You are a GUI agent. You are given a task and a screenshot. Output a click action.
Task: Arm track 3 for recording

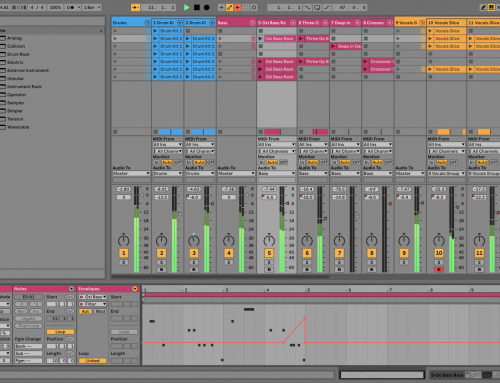point(194,269)
